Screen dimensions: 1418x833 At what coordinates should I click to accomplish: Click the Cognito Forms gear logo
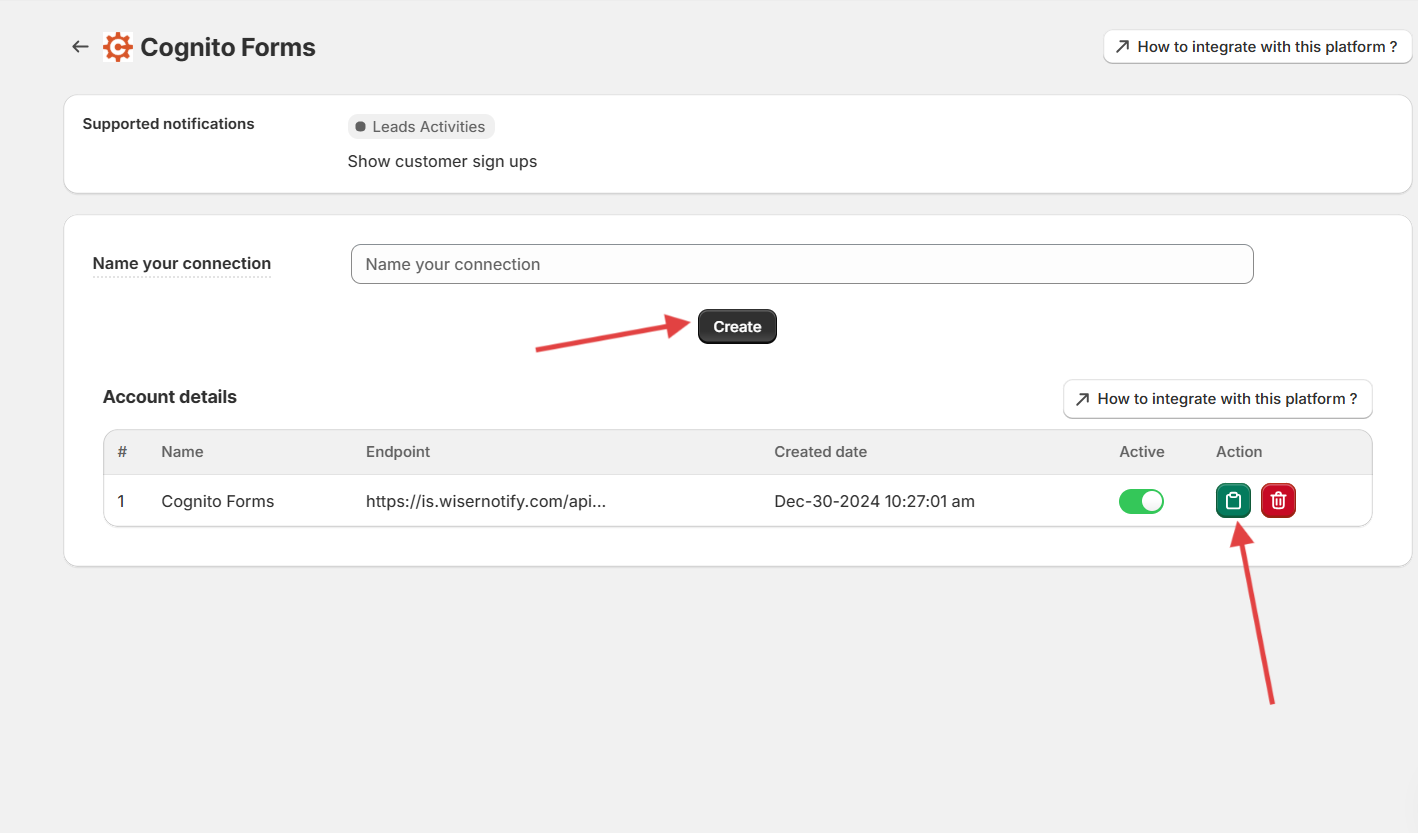pos(118,47)
